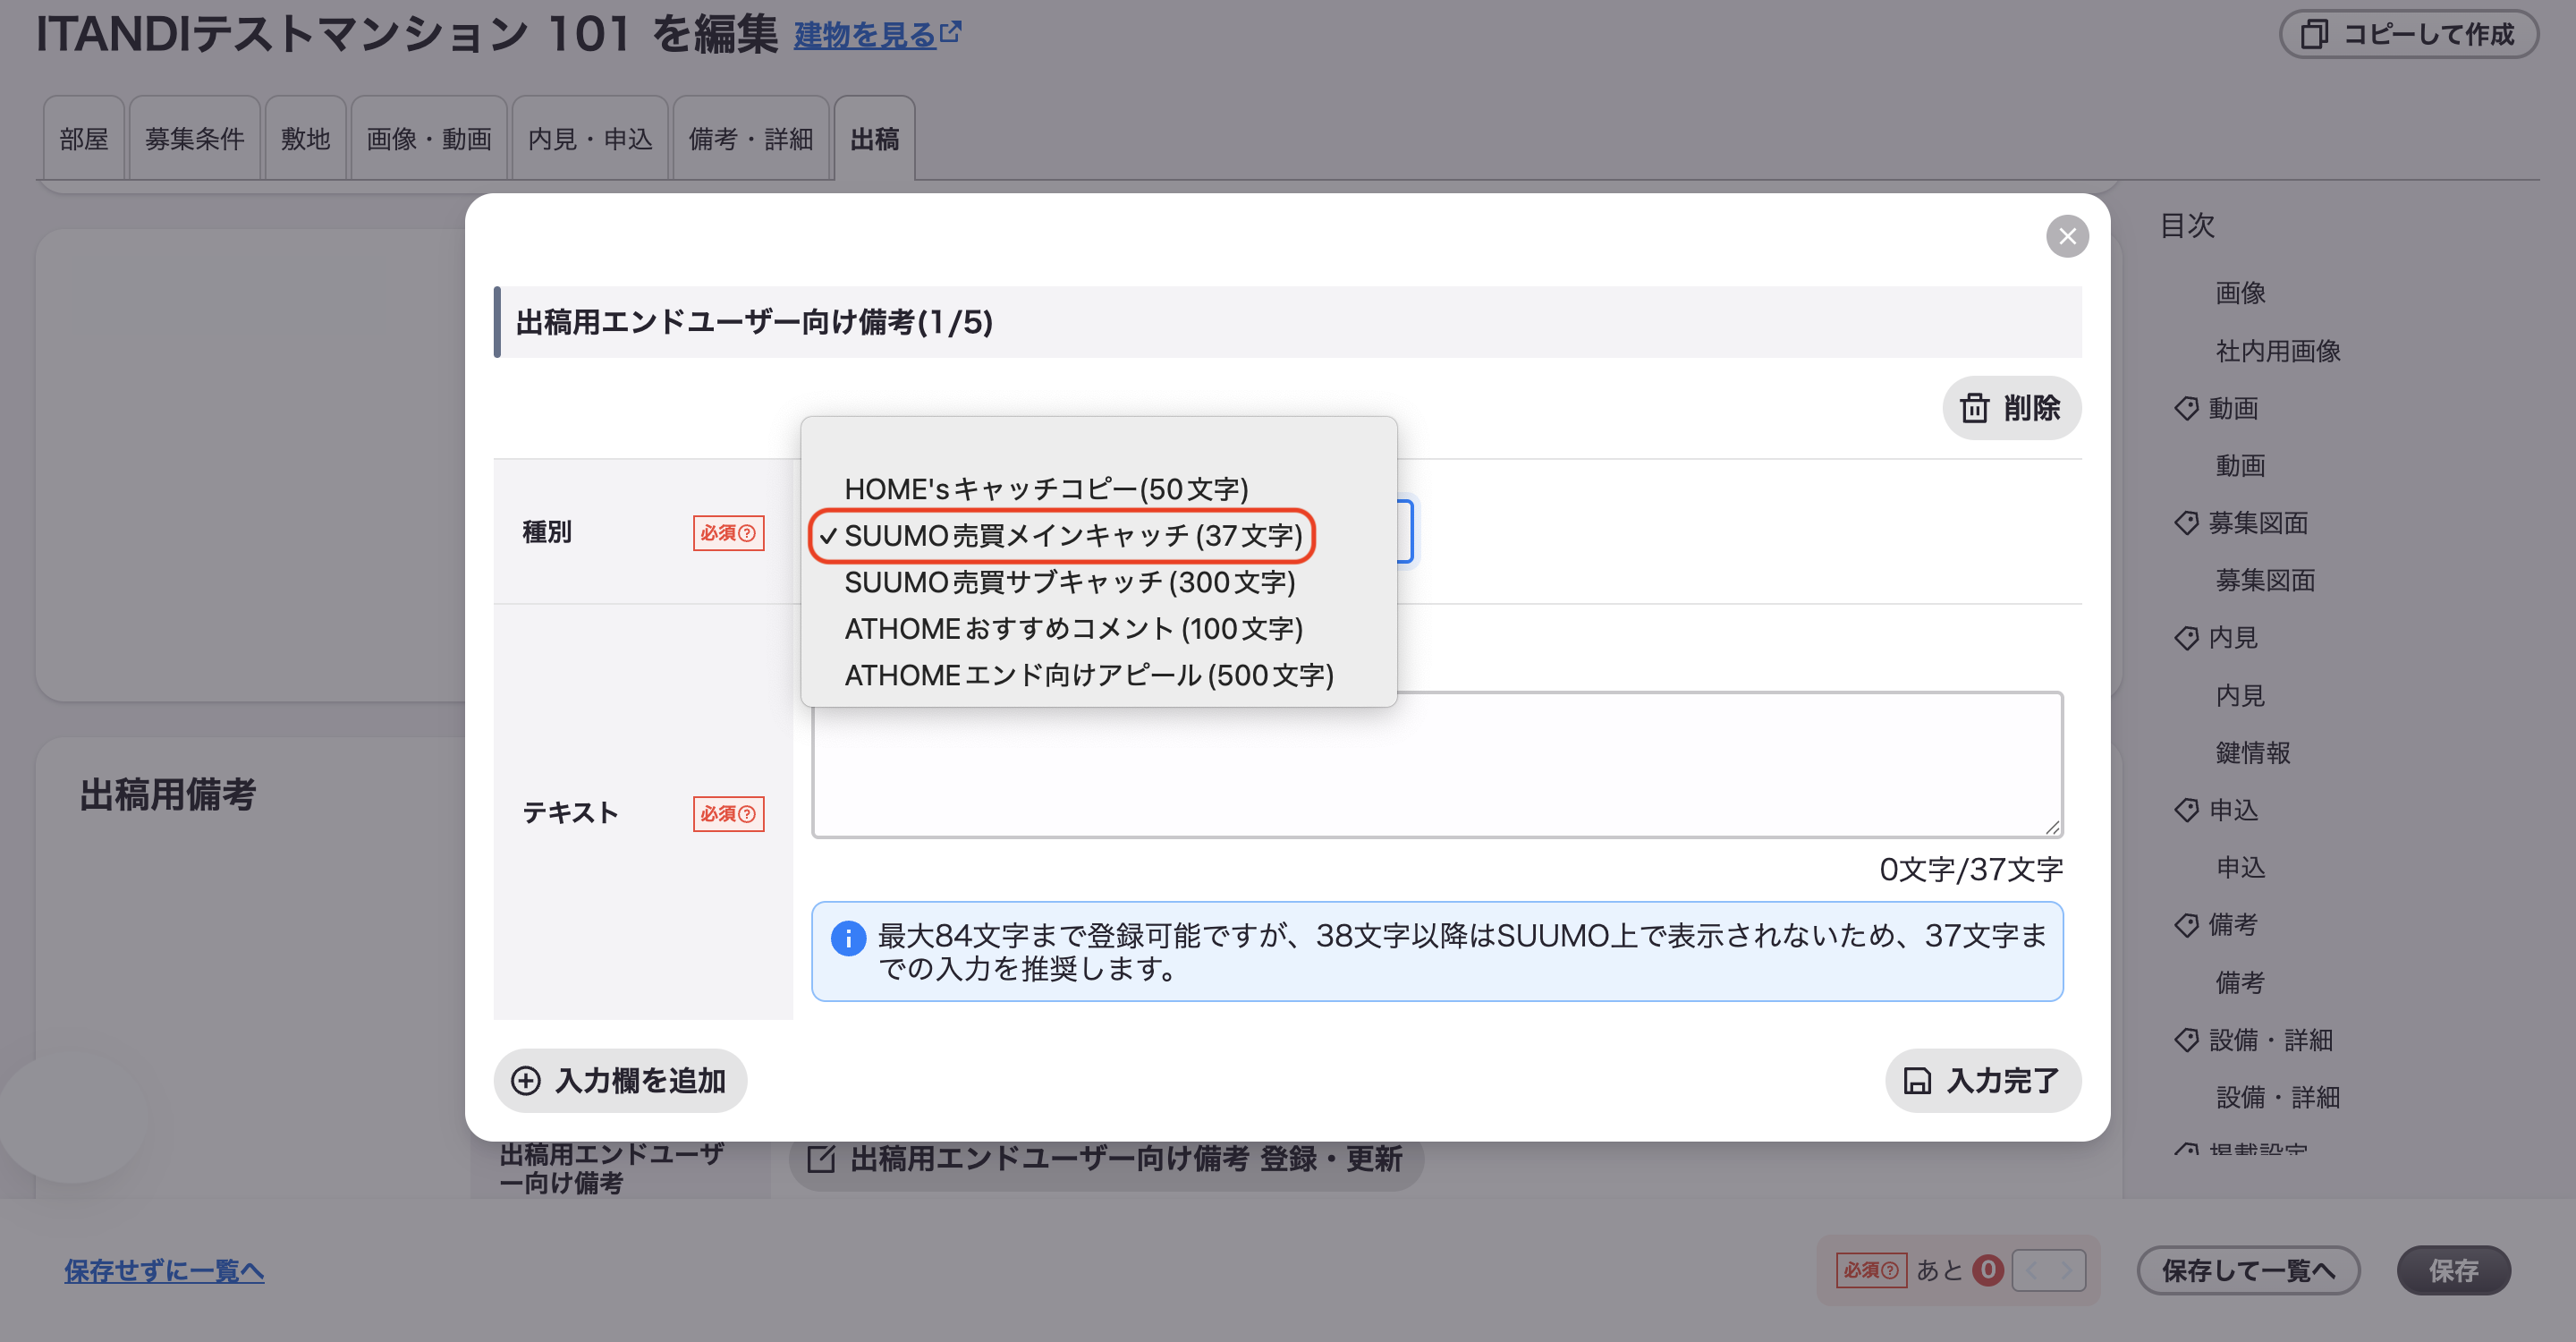Click tag icon beside 申込 heading
The width and height of the screenshot is (2576, 1342).
click(x=2186, y=810)
